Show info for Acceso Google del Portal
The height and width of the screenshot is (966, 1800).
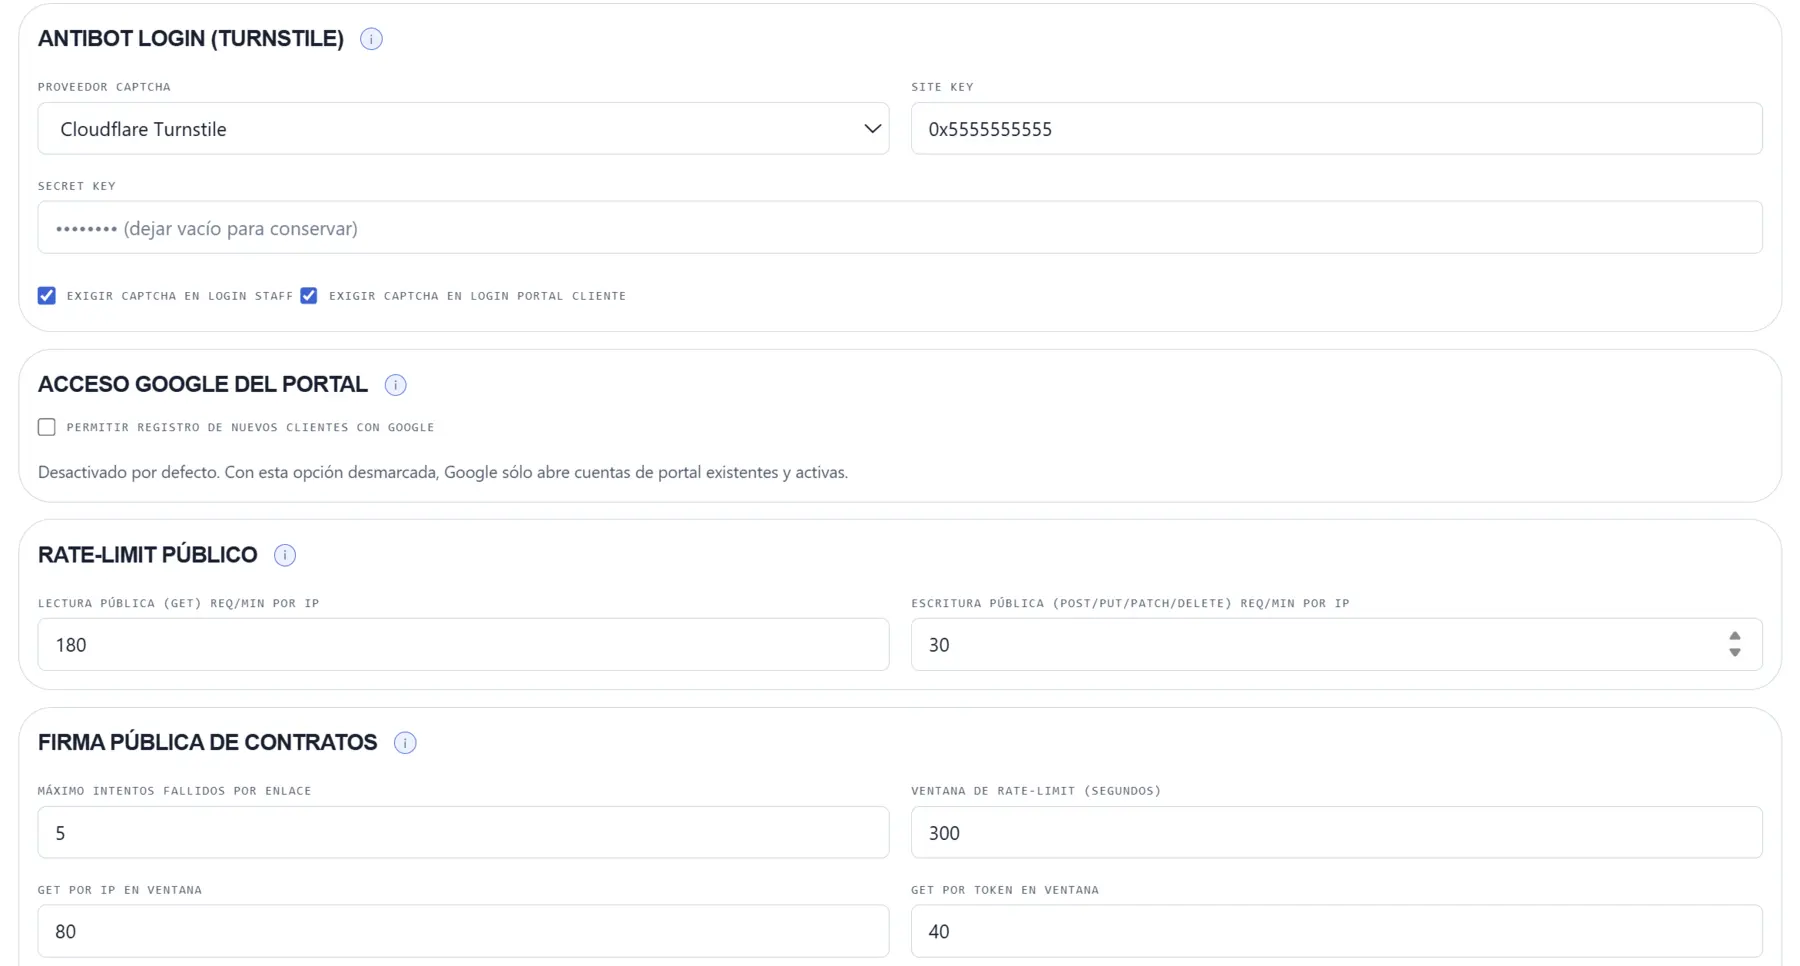(396, 385)
